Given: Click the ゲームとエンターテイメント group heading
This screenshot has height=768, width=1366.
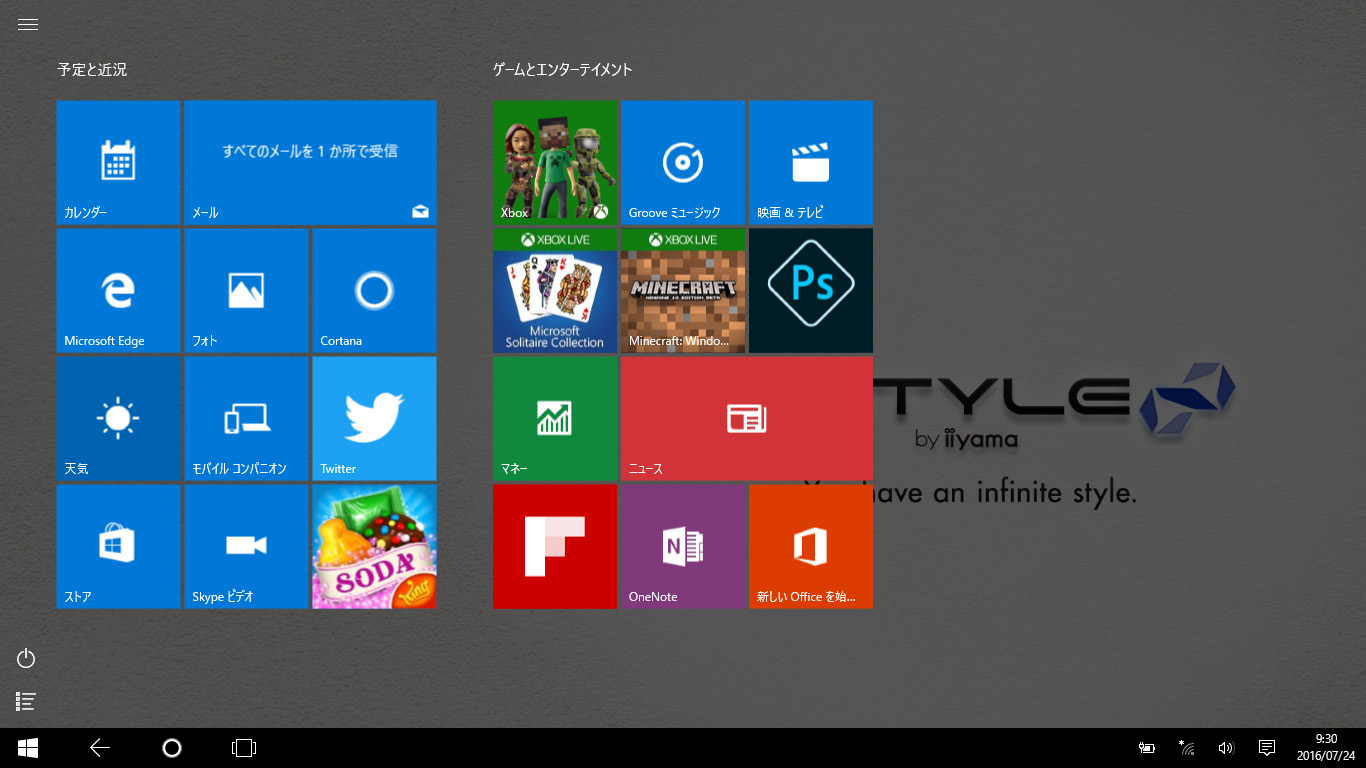Looking at the screenshot, I should 563,70.
